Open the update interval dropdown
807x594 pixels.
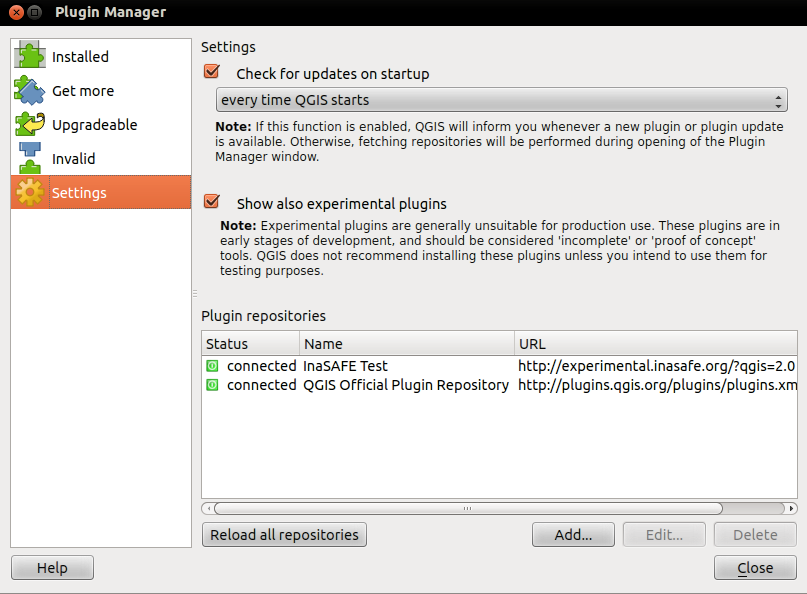pos(501,99)
